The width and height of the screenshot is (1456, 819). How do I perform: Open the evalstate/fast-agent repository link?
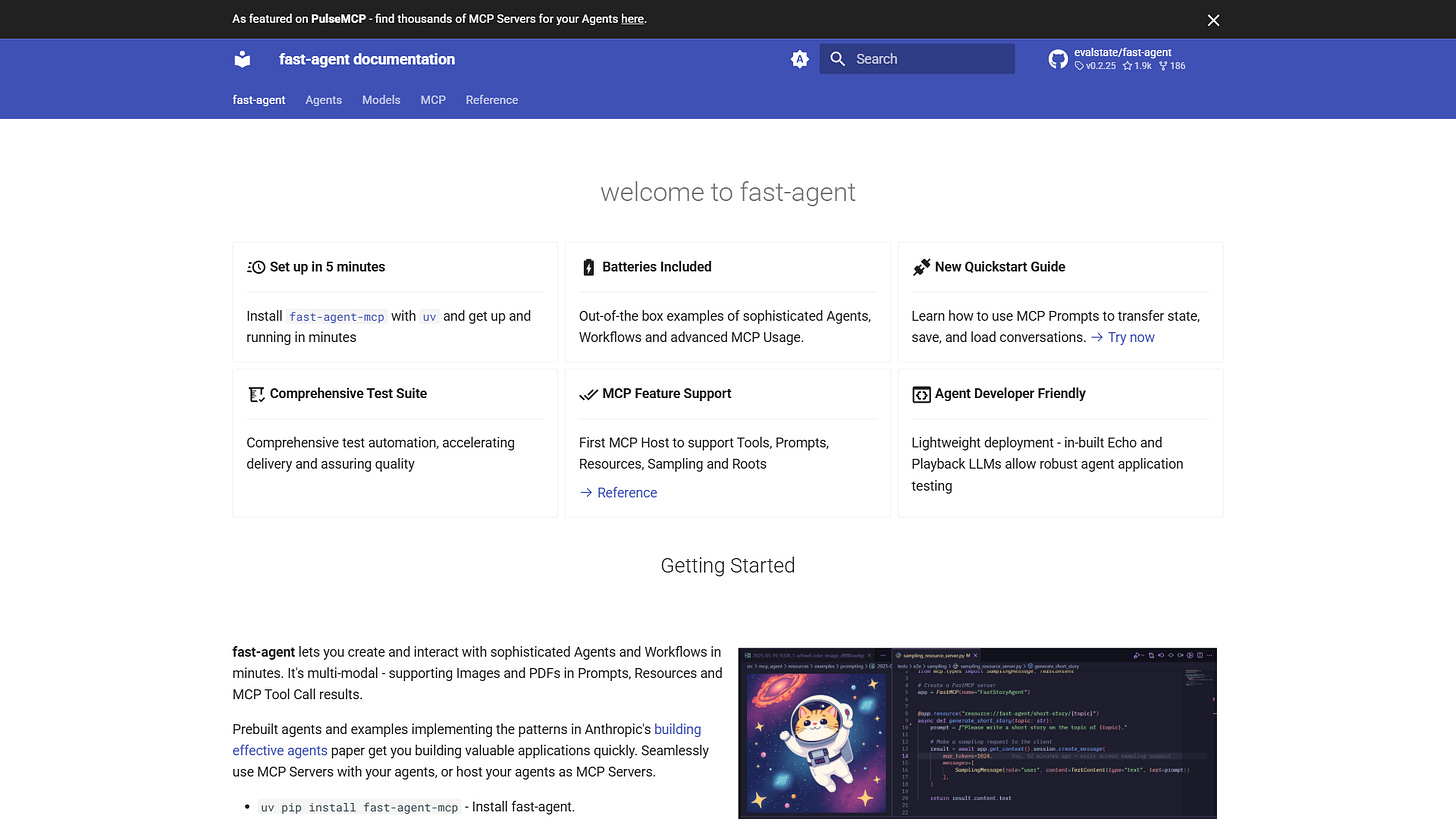pos(1122,52)
